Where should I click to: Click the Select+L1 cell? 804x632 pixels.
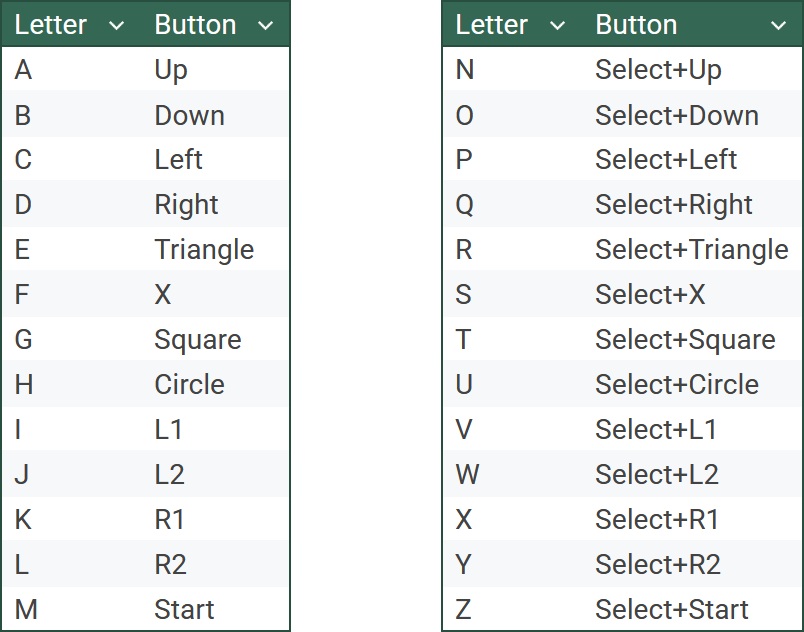click(656, 430)
